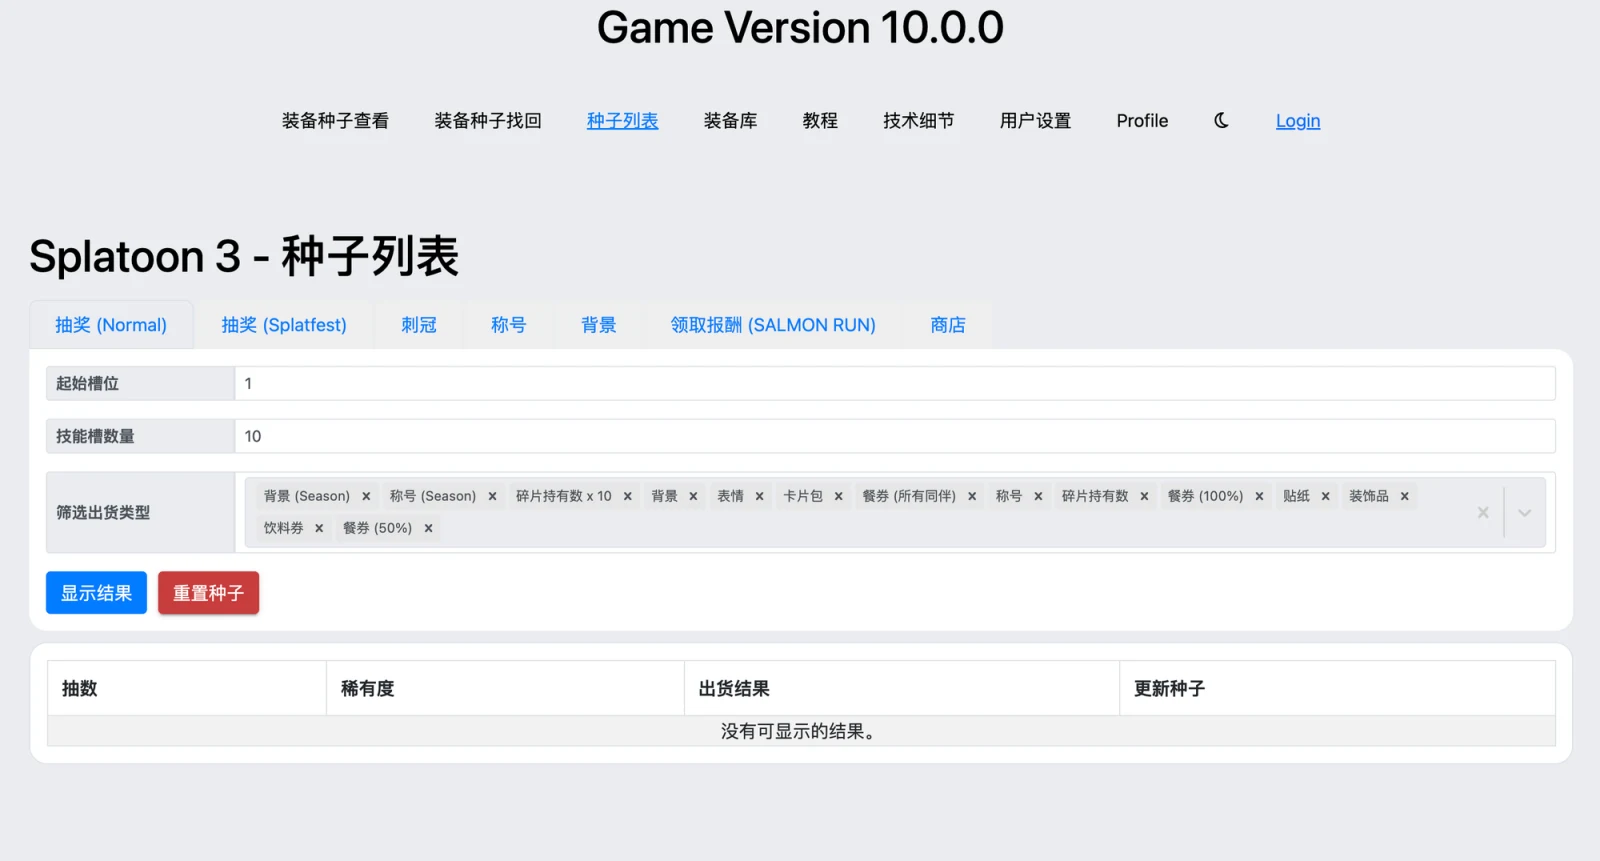Click the 碎片持有数 tag text in filter list
Screen dimensions: 1600x861
(x=1095, y=496)
